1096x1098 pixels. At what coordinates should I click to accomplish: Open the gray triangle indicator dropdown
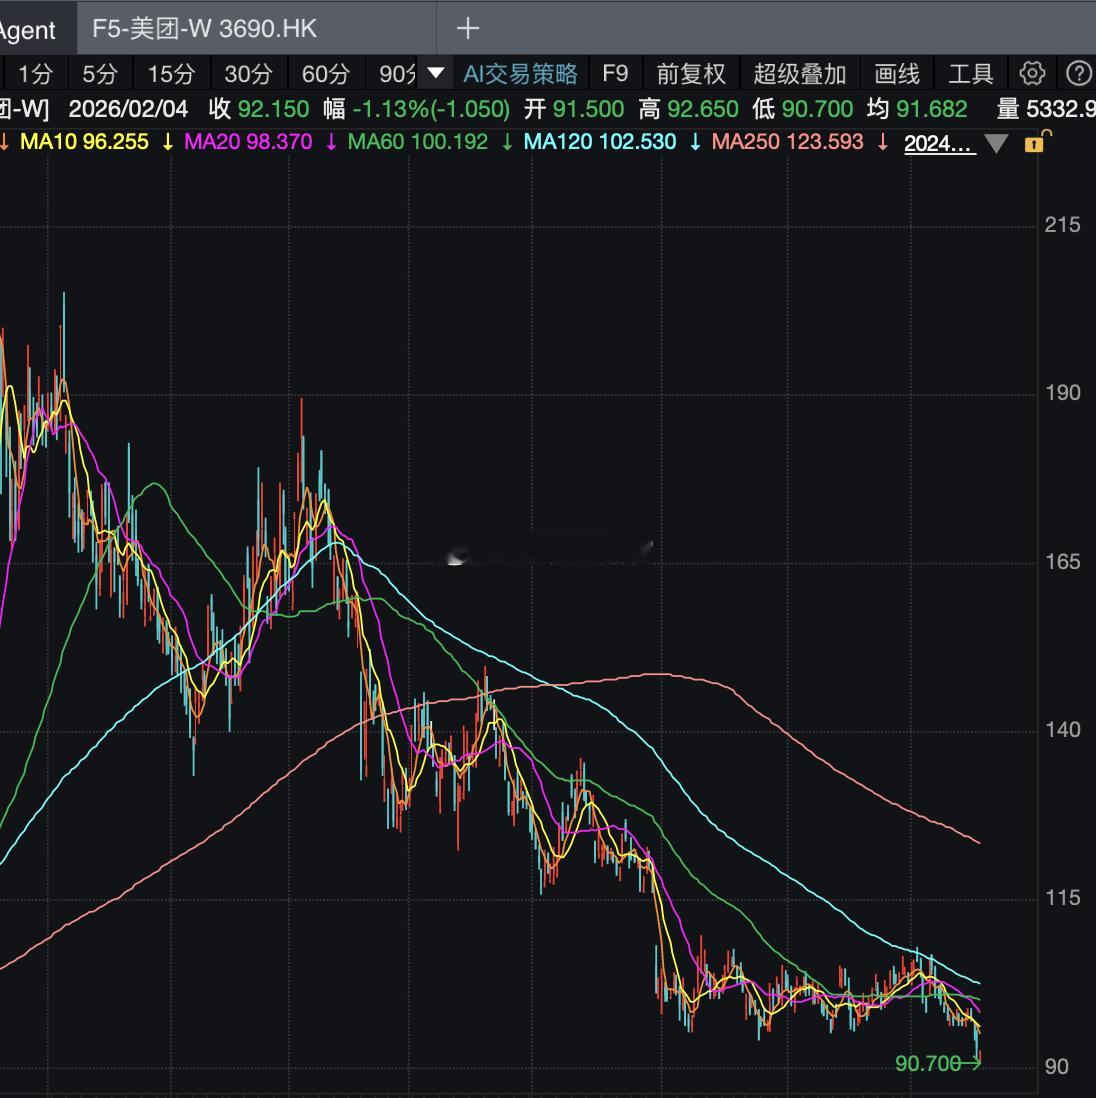[x=996, y=143]
